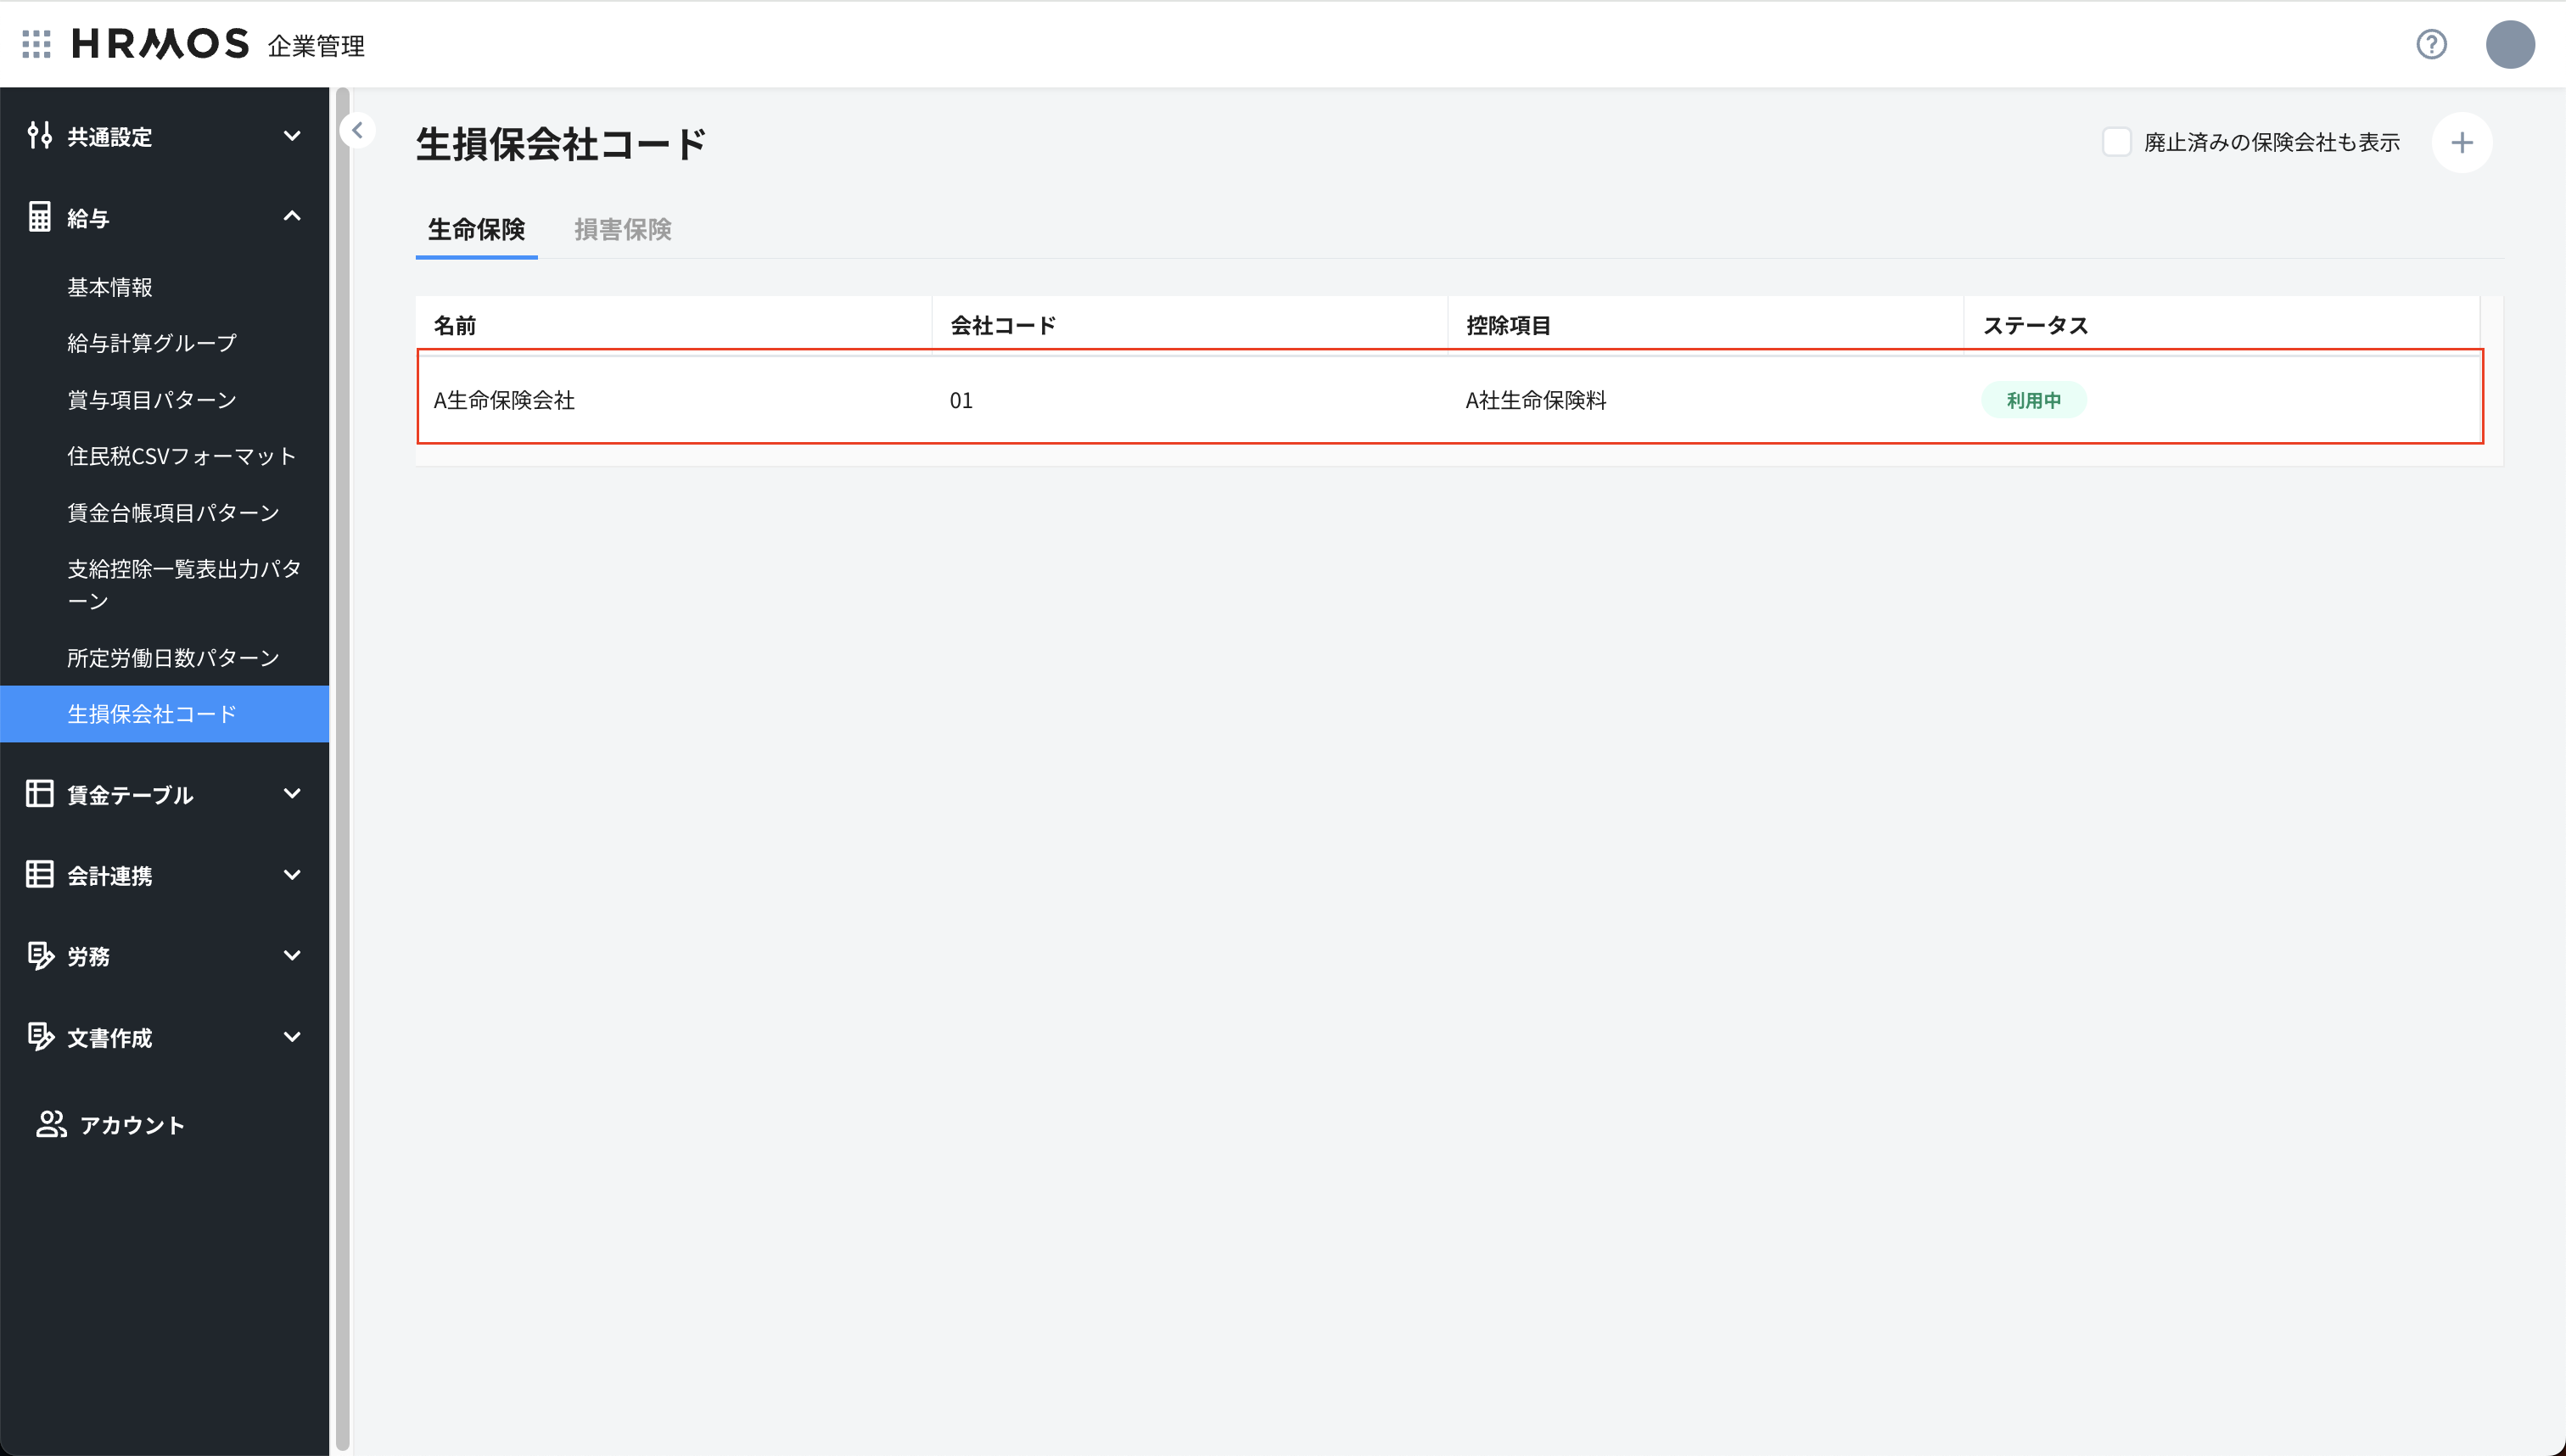Click the plus button to add insurance company

(x=2463, y=143)
